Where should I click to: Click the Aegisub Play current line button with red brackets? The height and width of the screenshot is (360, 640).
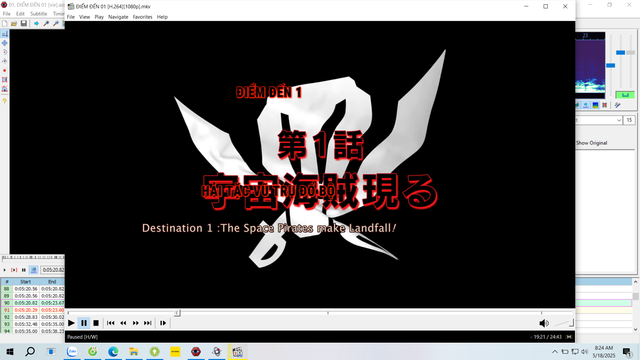[14, 270]
